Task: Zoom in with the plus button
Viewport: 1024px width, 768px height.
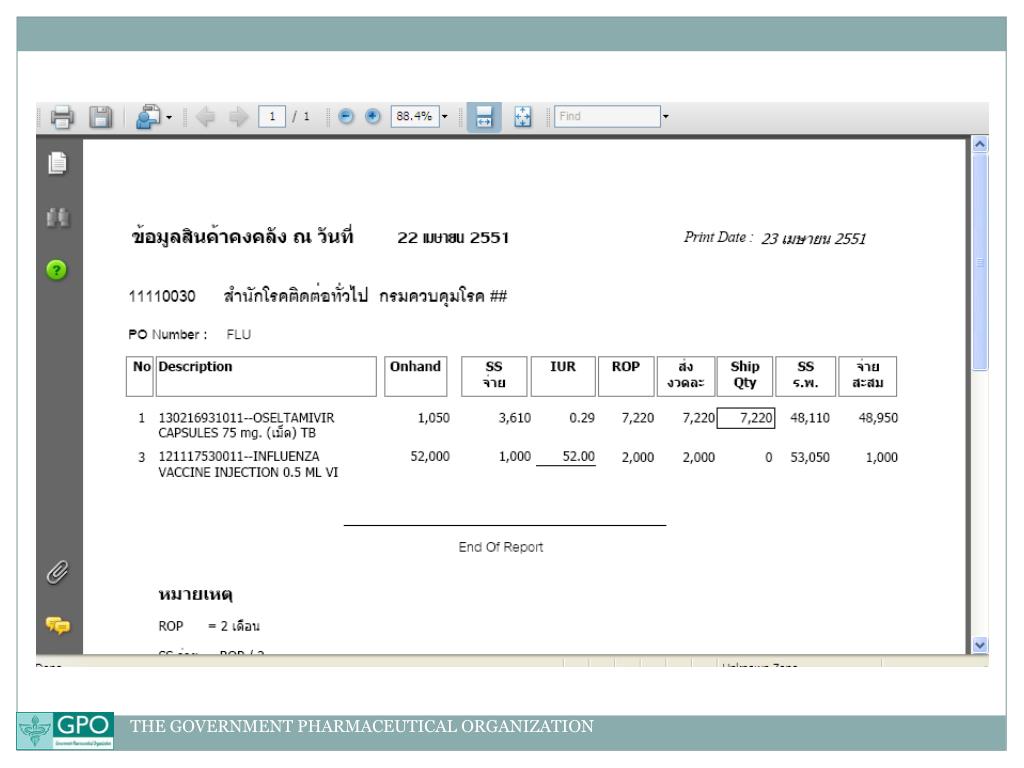Action: (x=372, y=117)
